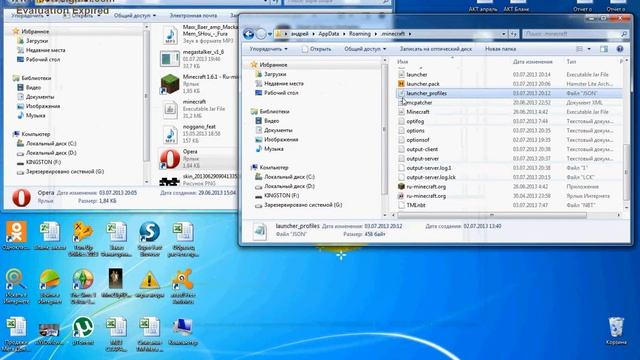Click the view mode icon in minecraft window

(579, 49)
